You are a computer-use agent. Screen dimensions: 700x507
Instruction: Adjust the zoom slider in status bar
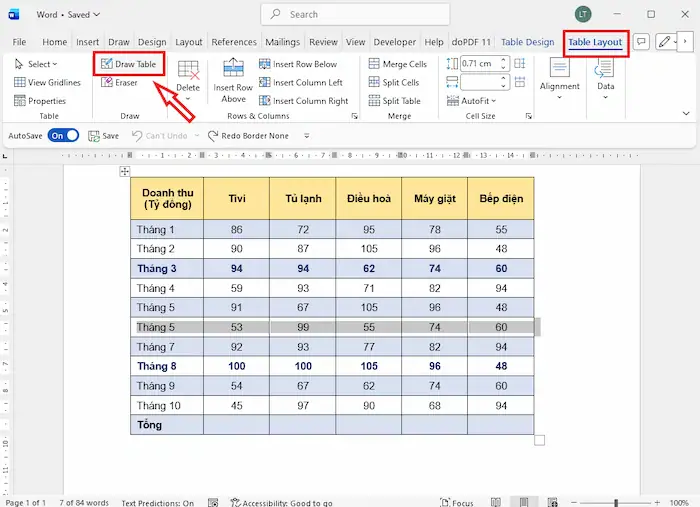point(617,502)
